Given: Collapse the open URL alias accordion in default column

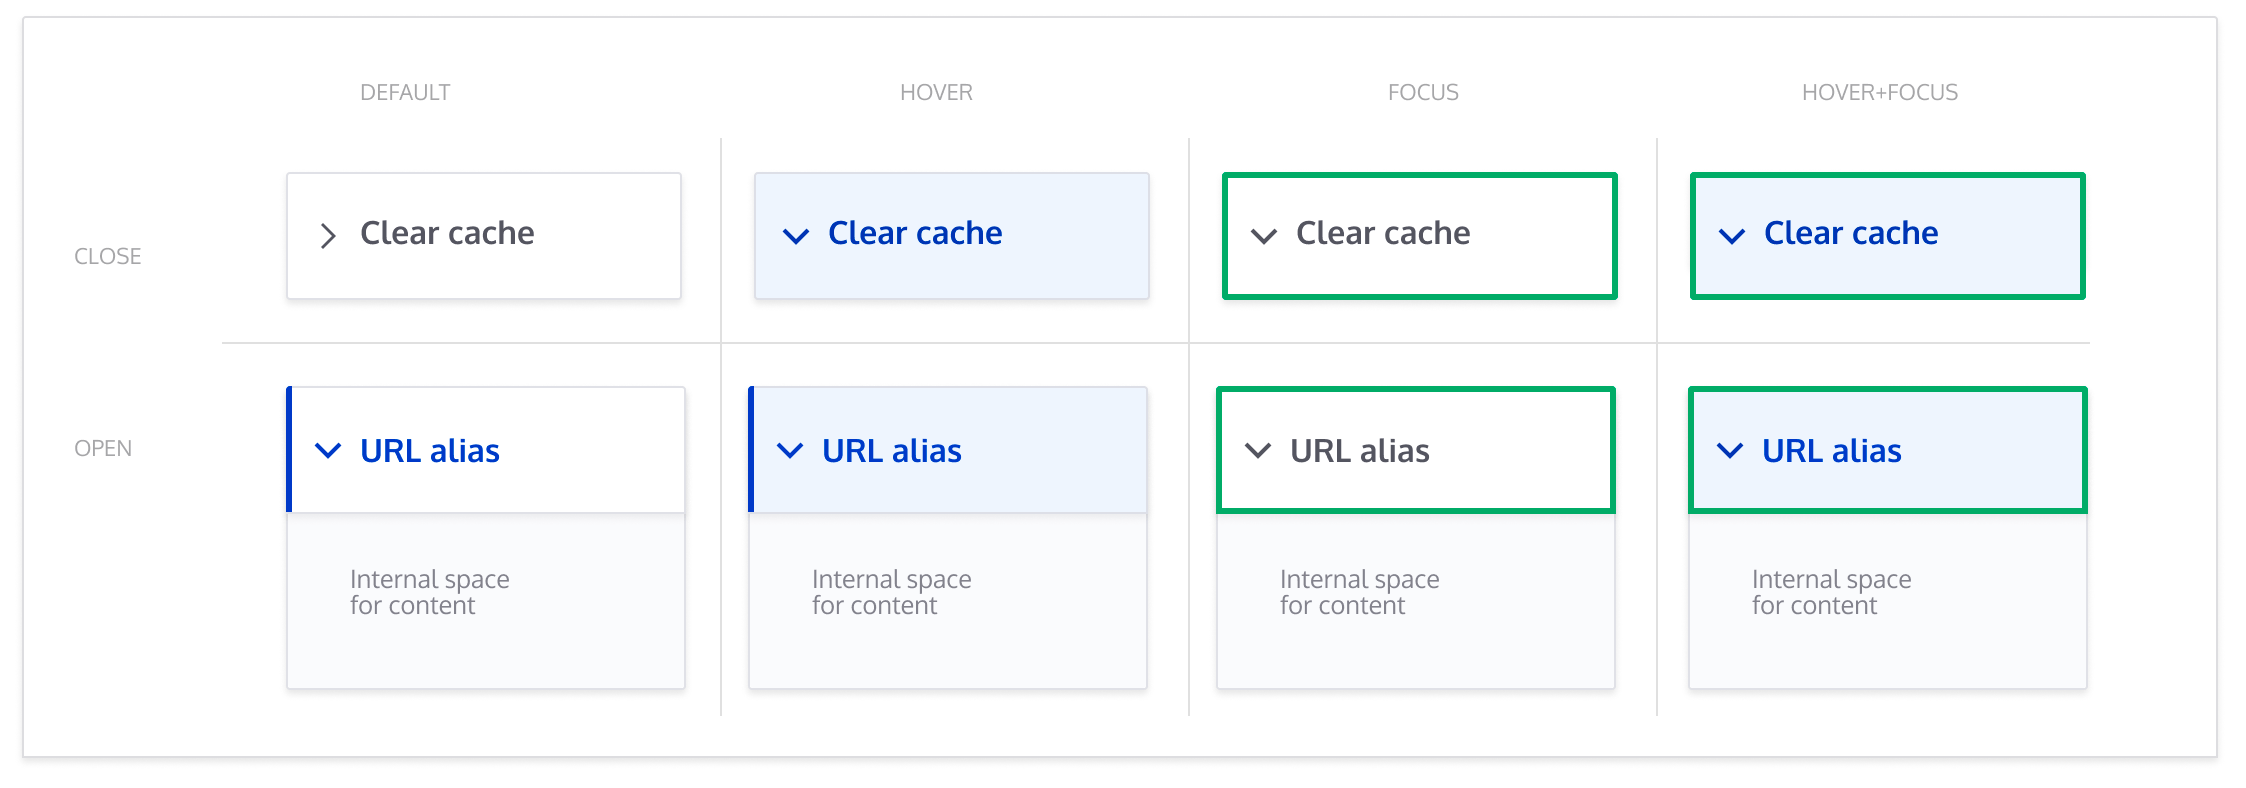Looking at the screenshot, I should 484,451.
